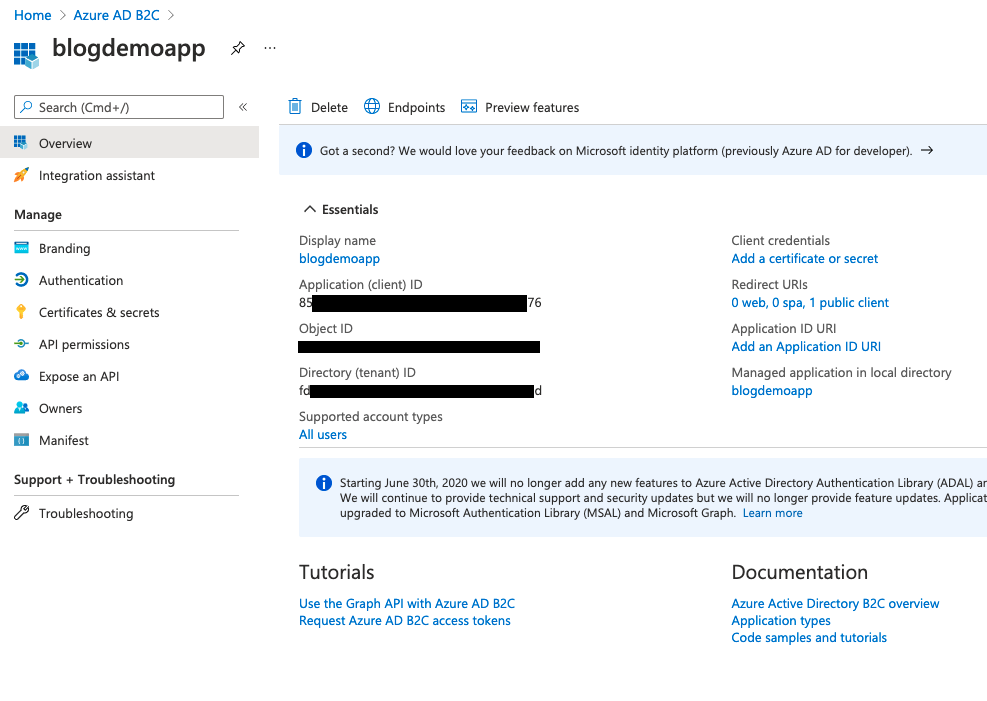987x701 pixels.
Task: Click the Overview grid icon in sidebar
Action: point(21,142)
